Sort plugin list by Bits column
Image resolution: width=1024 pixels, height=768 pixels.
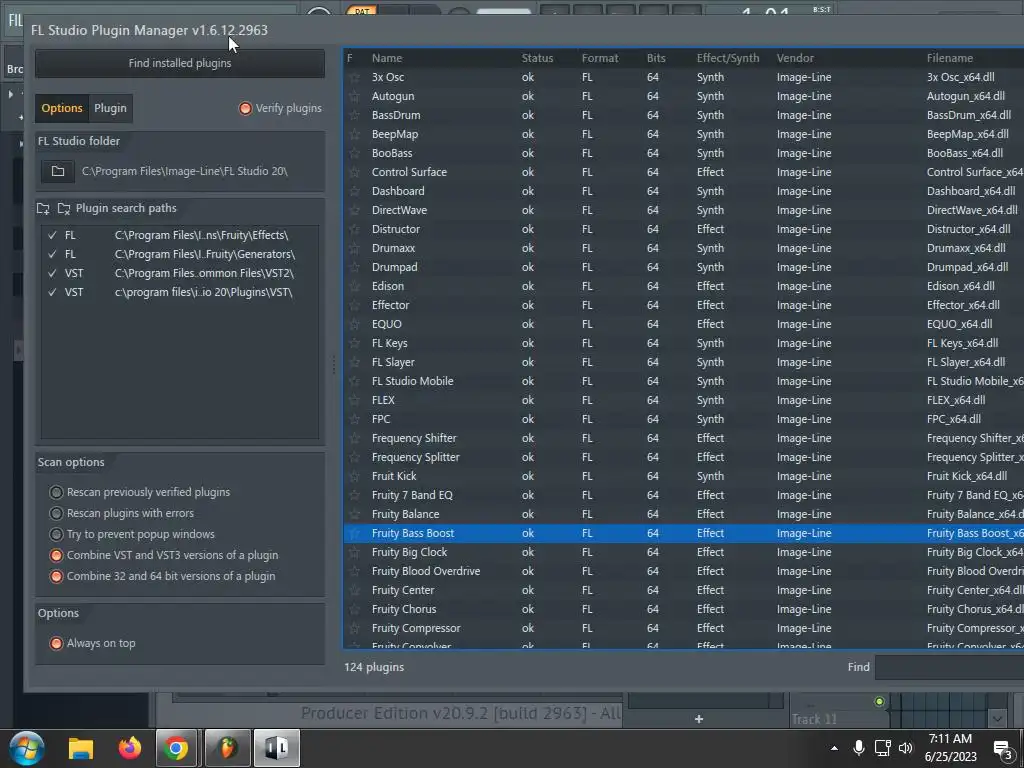tap(656, 58)
